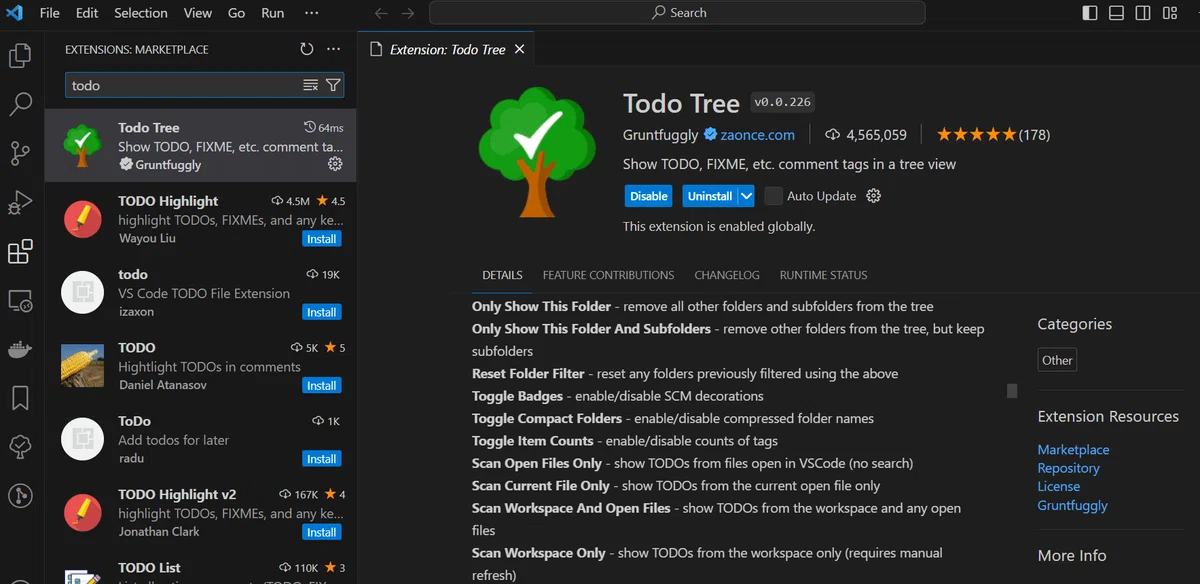Click the title bar Search box
Screen dimensions: 1200x584
(x=677, y=13)
